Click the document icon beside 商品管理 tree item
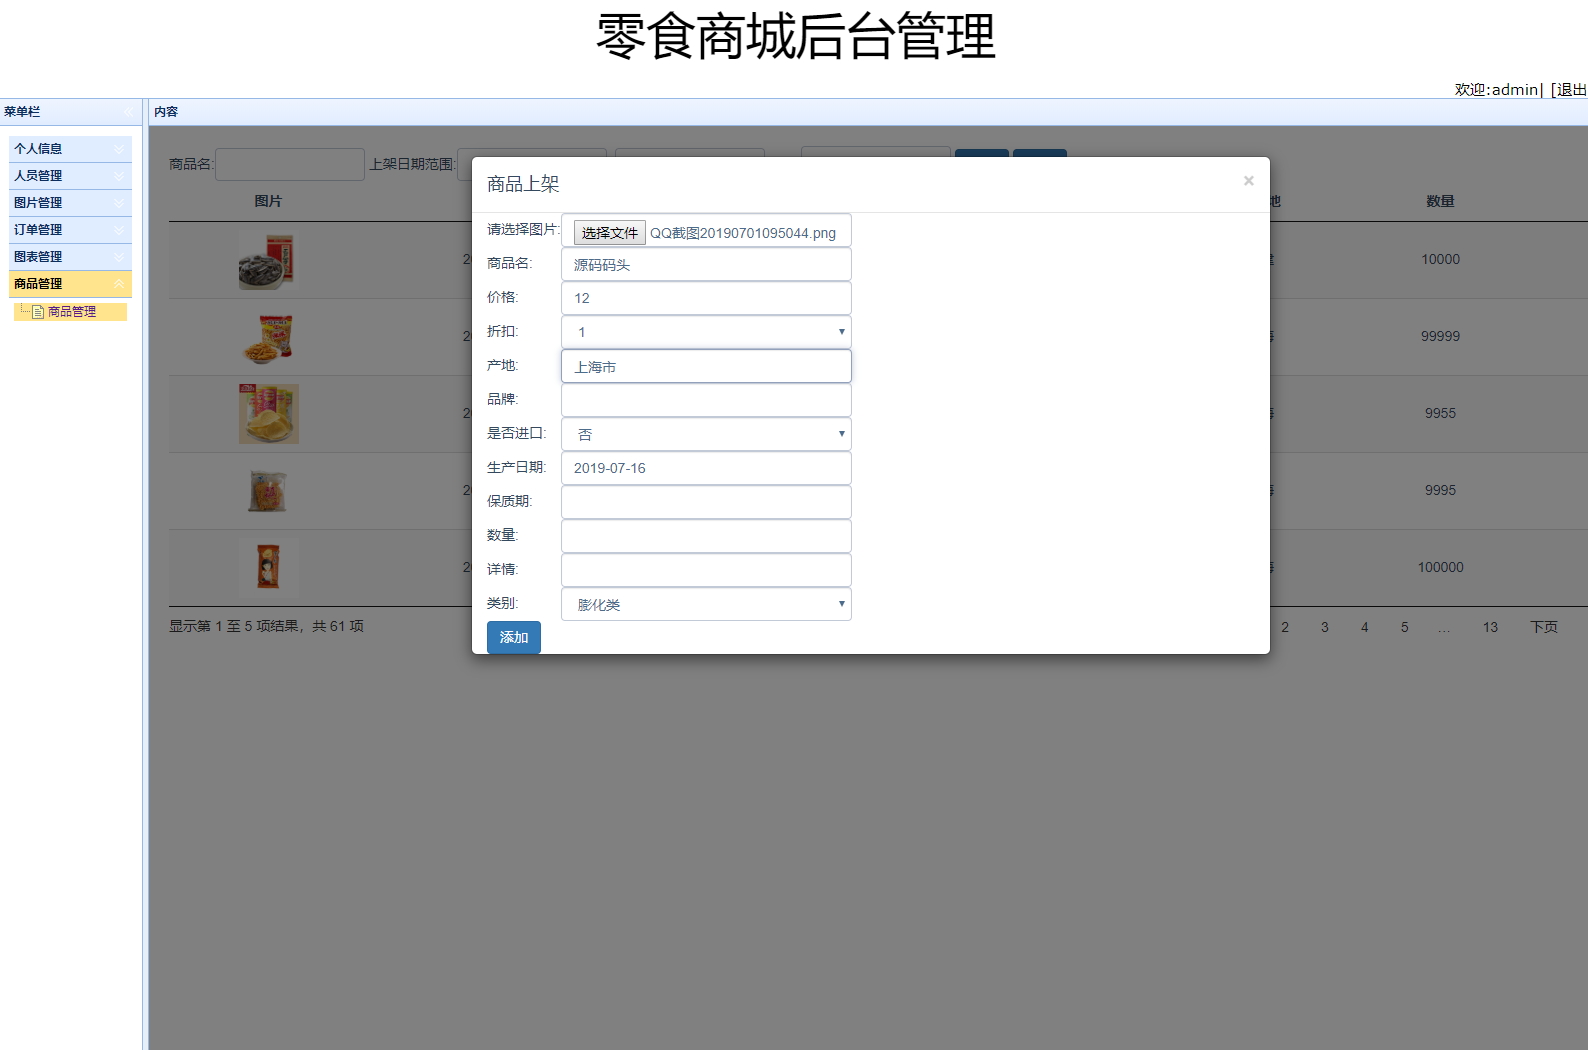The width and height of the screenshot is (1588, 1050). pos(38,312)
